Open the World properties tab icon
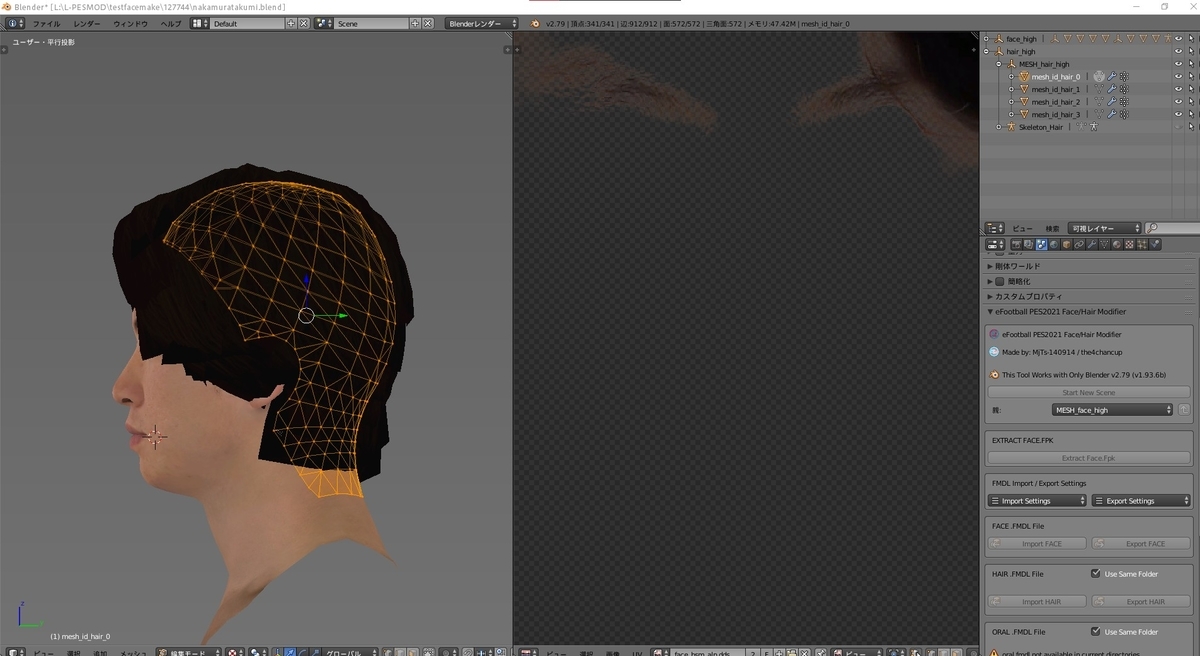The width and height of the screenshot is (1200, 656). pyautogui.click(x=1054, y=244)
